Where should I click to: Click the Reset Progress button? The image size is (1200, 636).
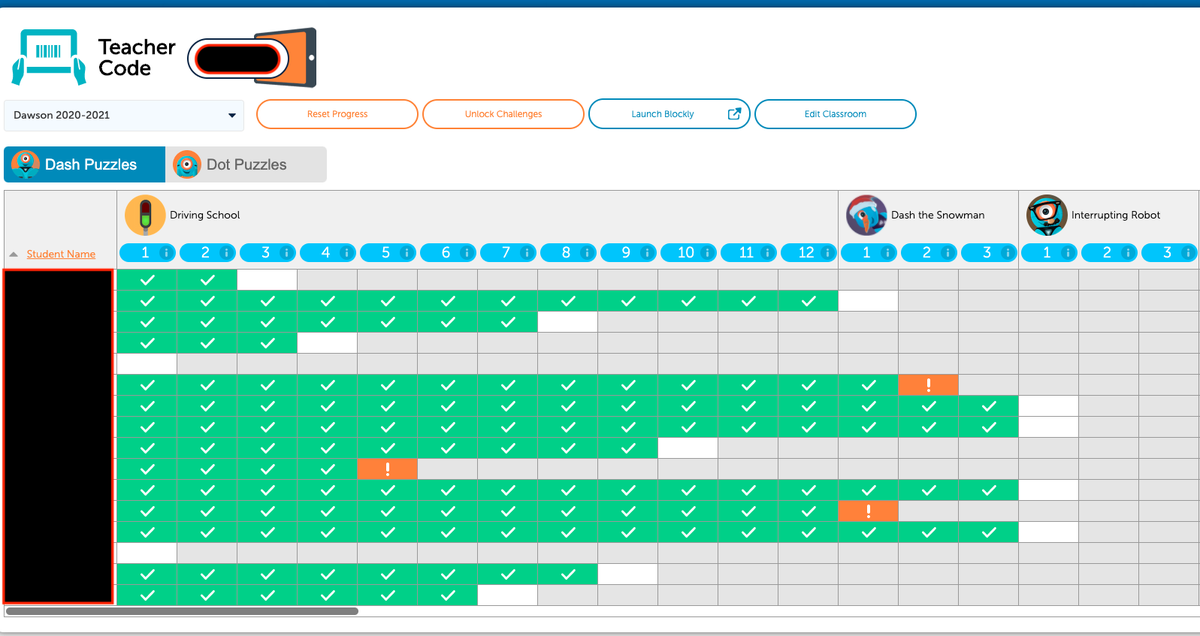337,114
